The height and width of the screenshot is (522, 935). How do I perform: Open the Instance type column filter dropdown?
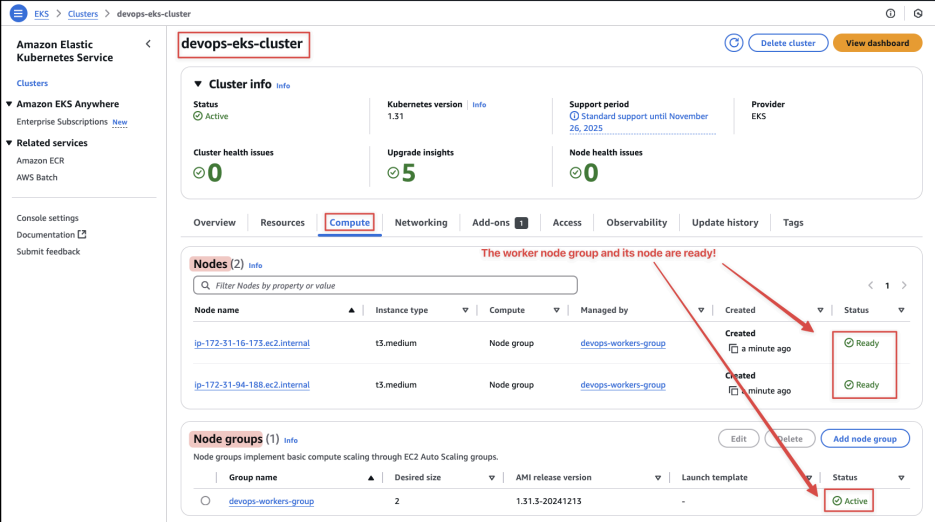(465, 310)
